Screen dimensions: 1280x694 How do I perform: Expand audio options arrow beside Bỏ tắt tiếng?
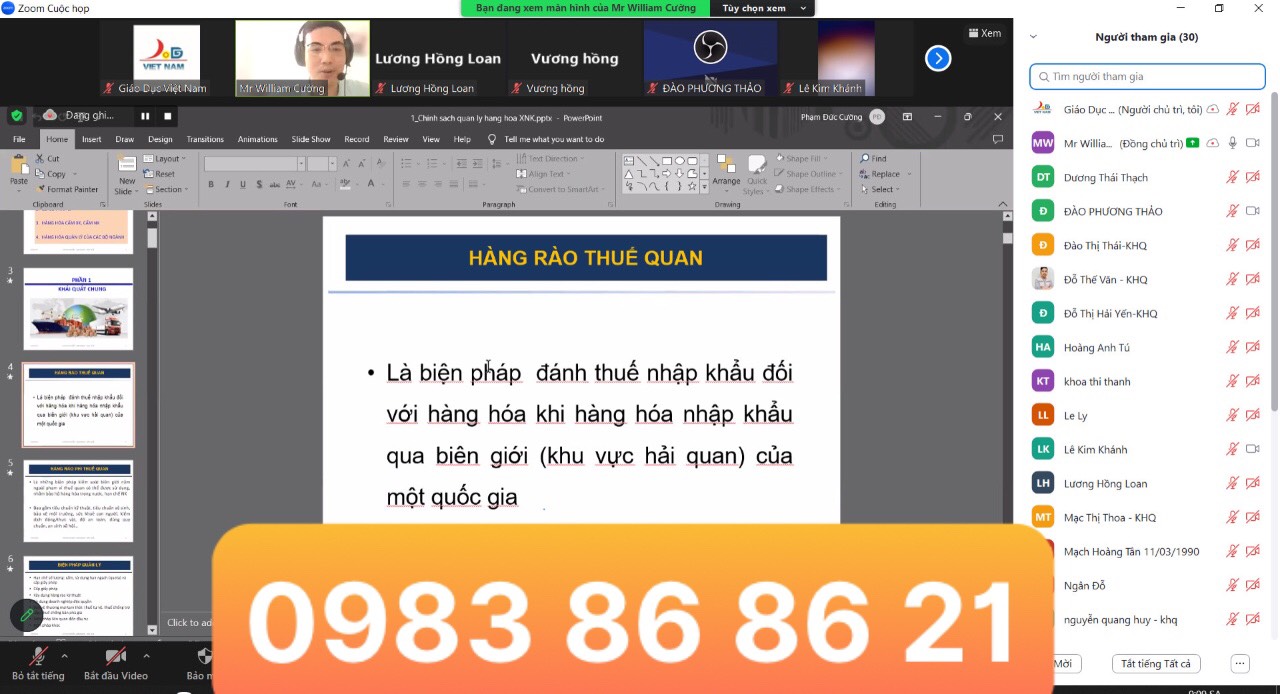(x=65, y=656)
